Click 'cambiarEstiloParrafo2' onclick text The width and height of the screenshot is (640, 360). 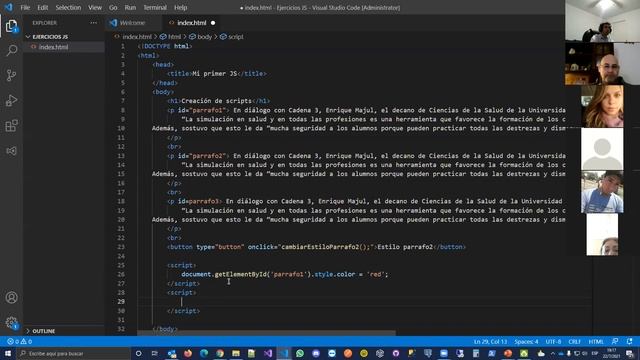(x=320, y=247)
